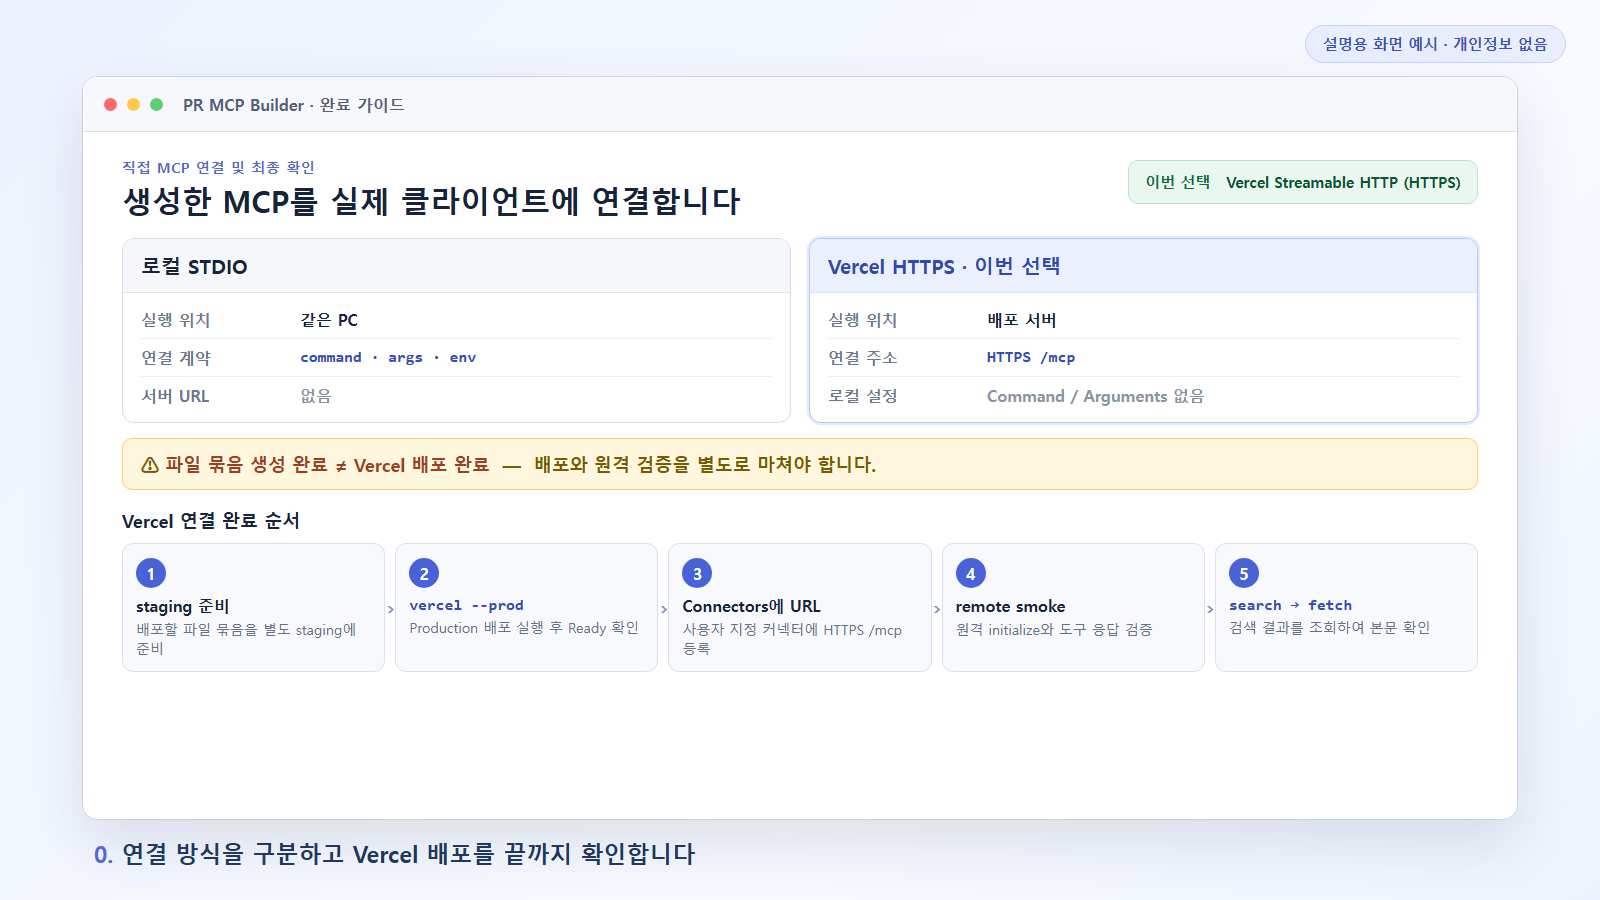Click the '실행 위치' label in 로컬 STDIO card
Image resolution: width=1600 pixels, height=900 pixels.
[x=176, y=320]
